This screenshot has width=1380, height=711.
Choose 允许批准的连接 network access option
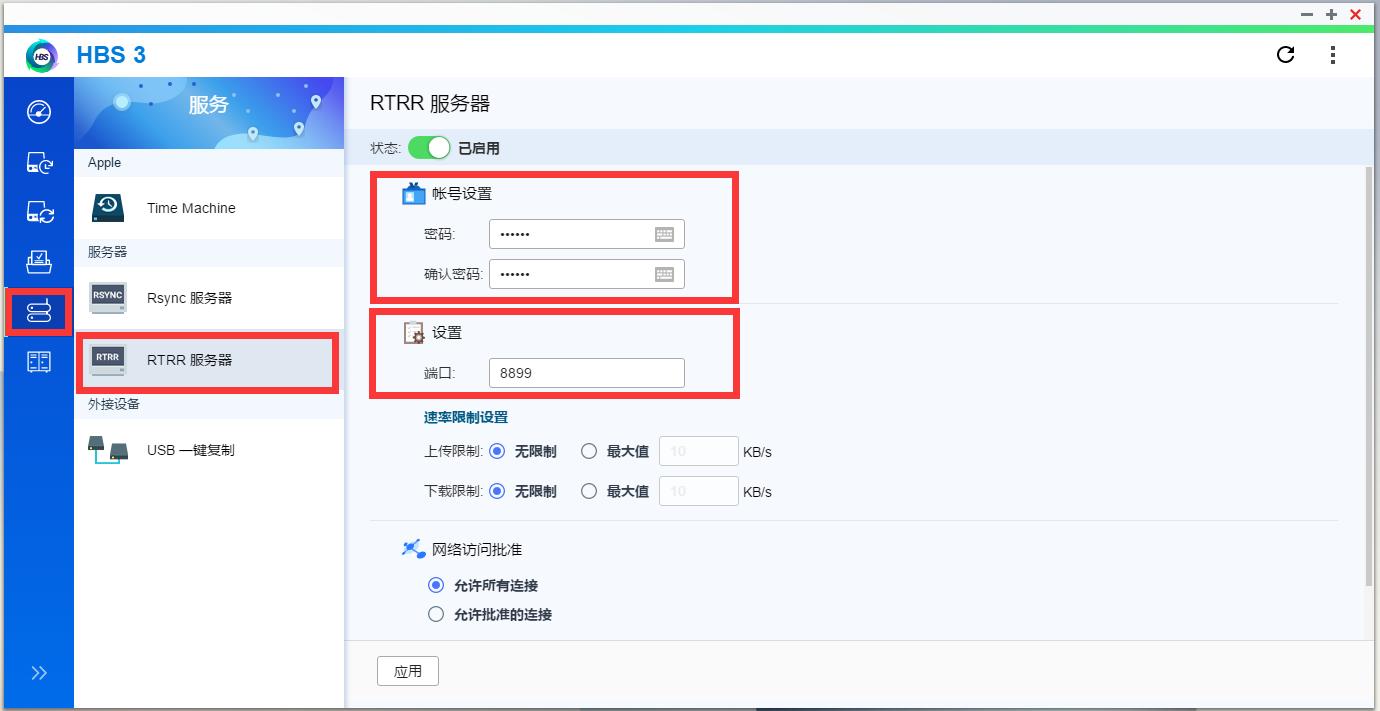436,614
